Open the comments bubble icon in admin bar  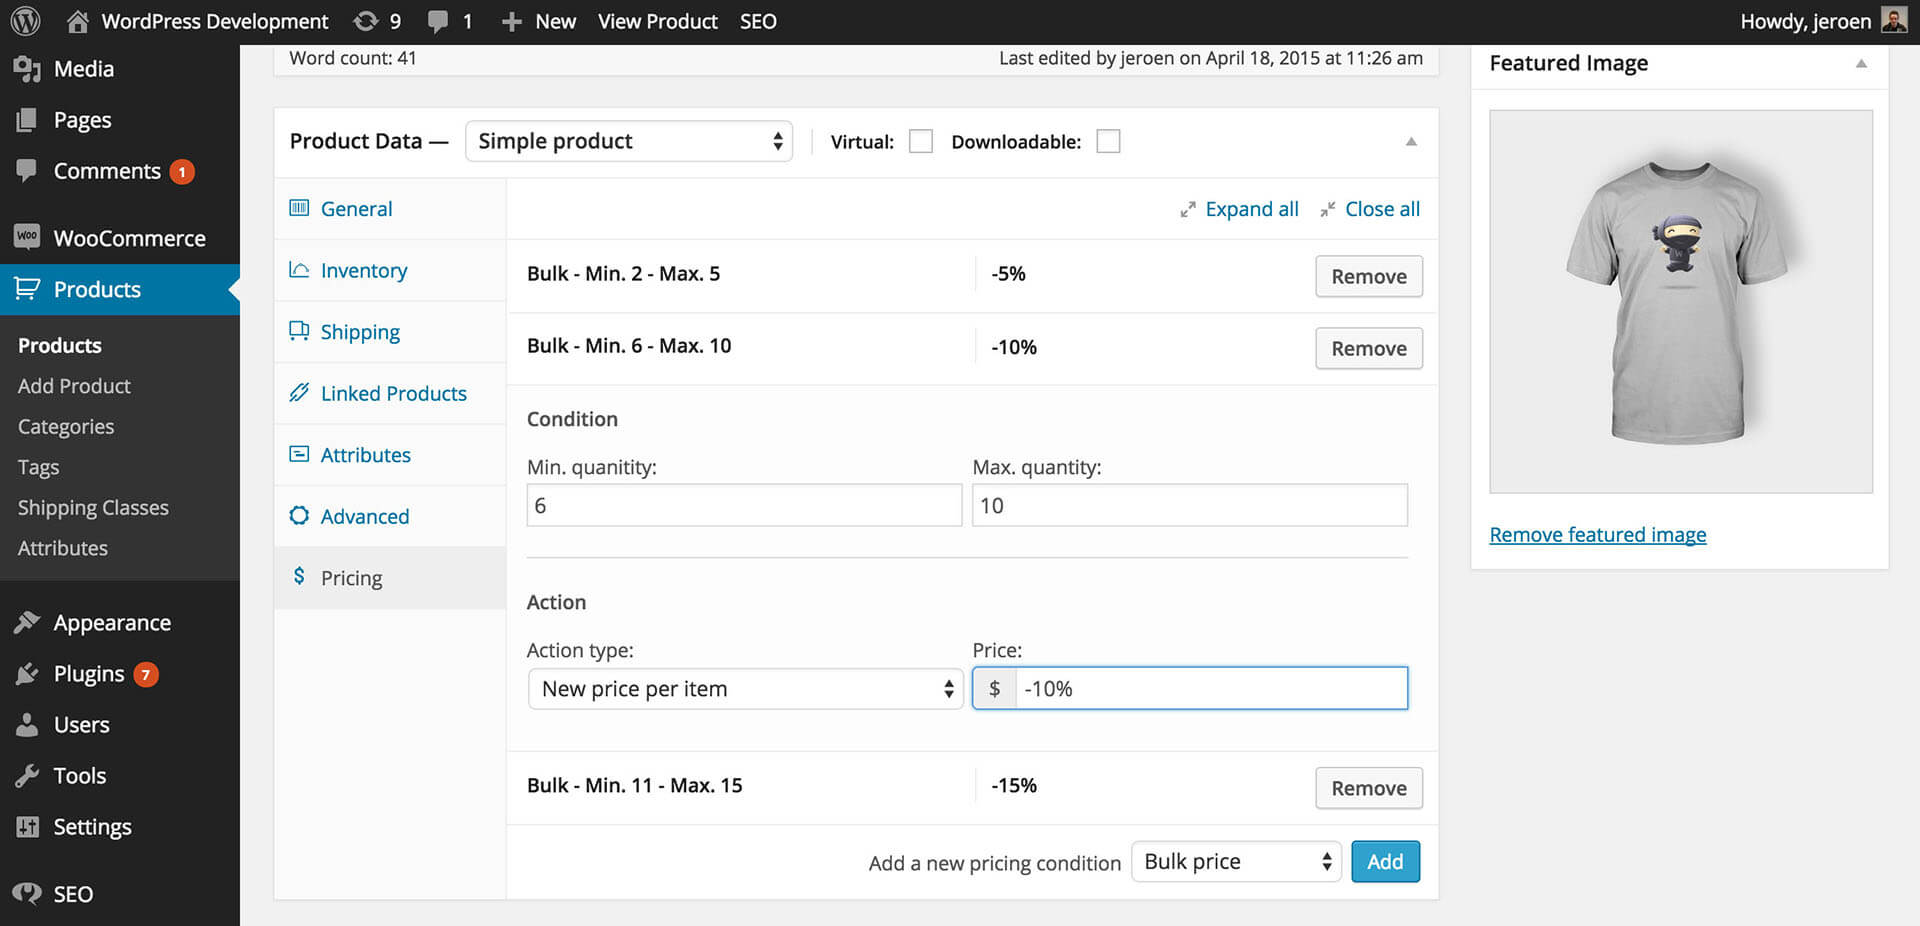click(x=437, y=21)
